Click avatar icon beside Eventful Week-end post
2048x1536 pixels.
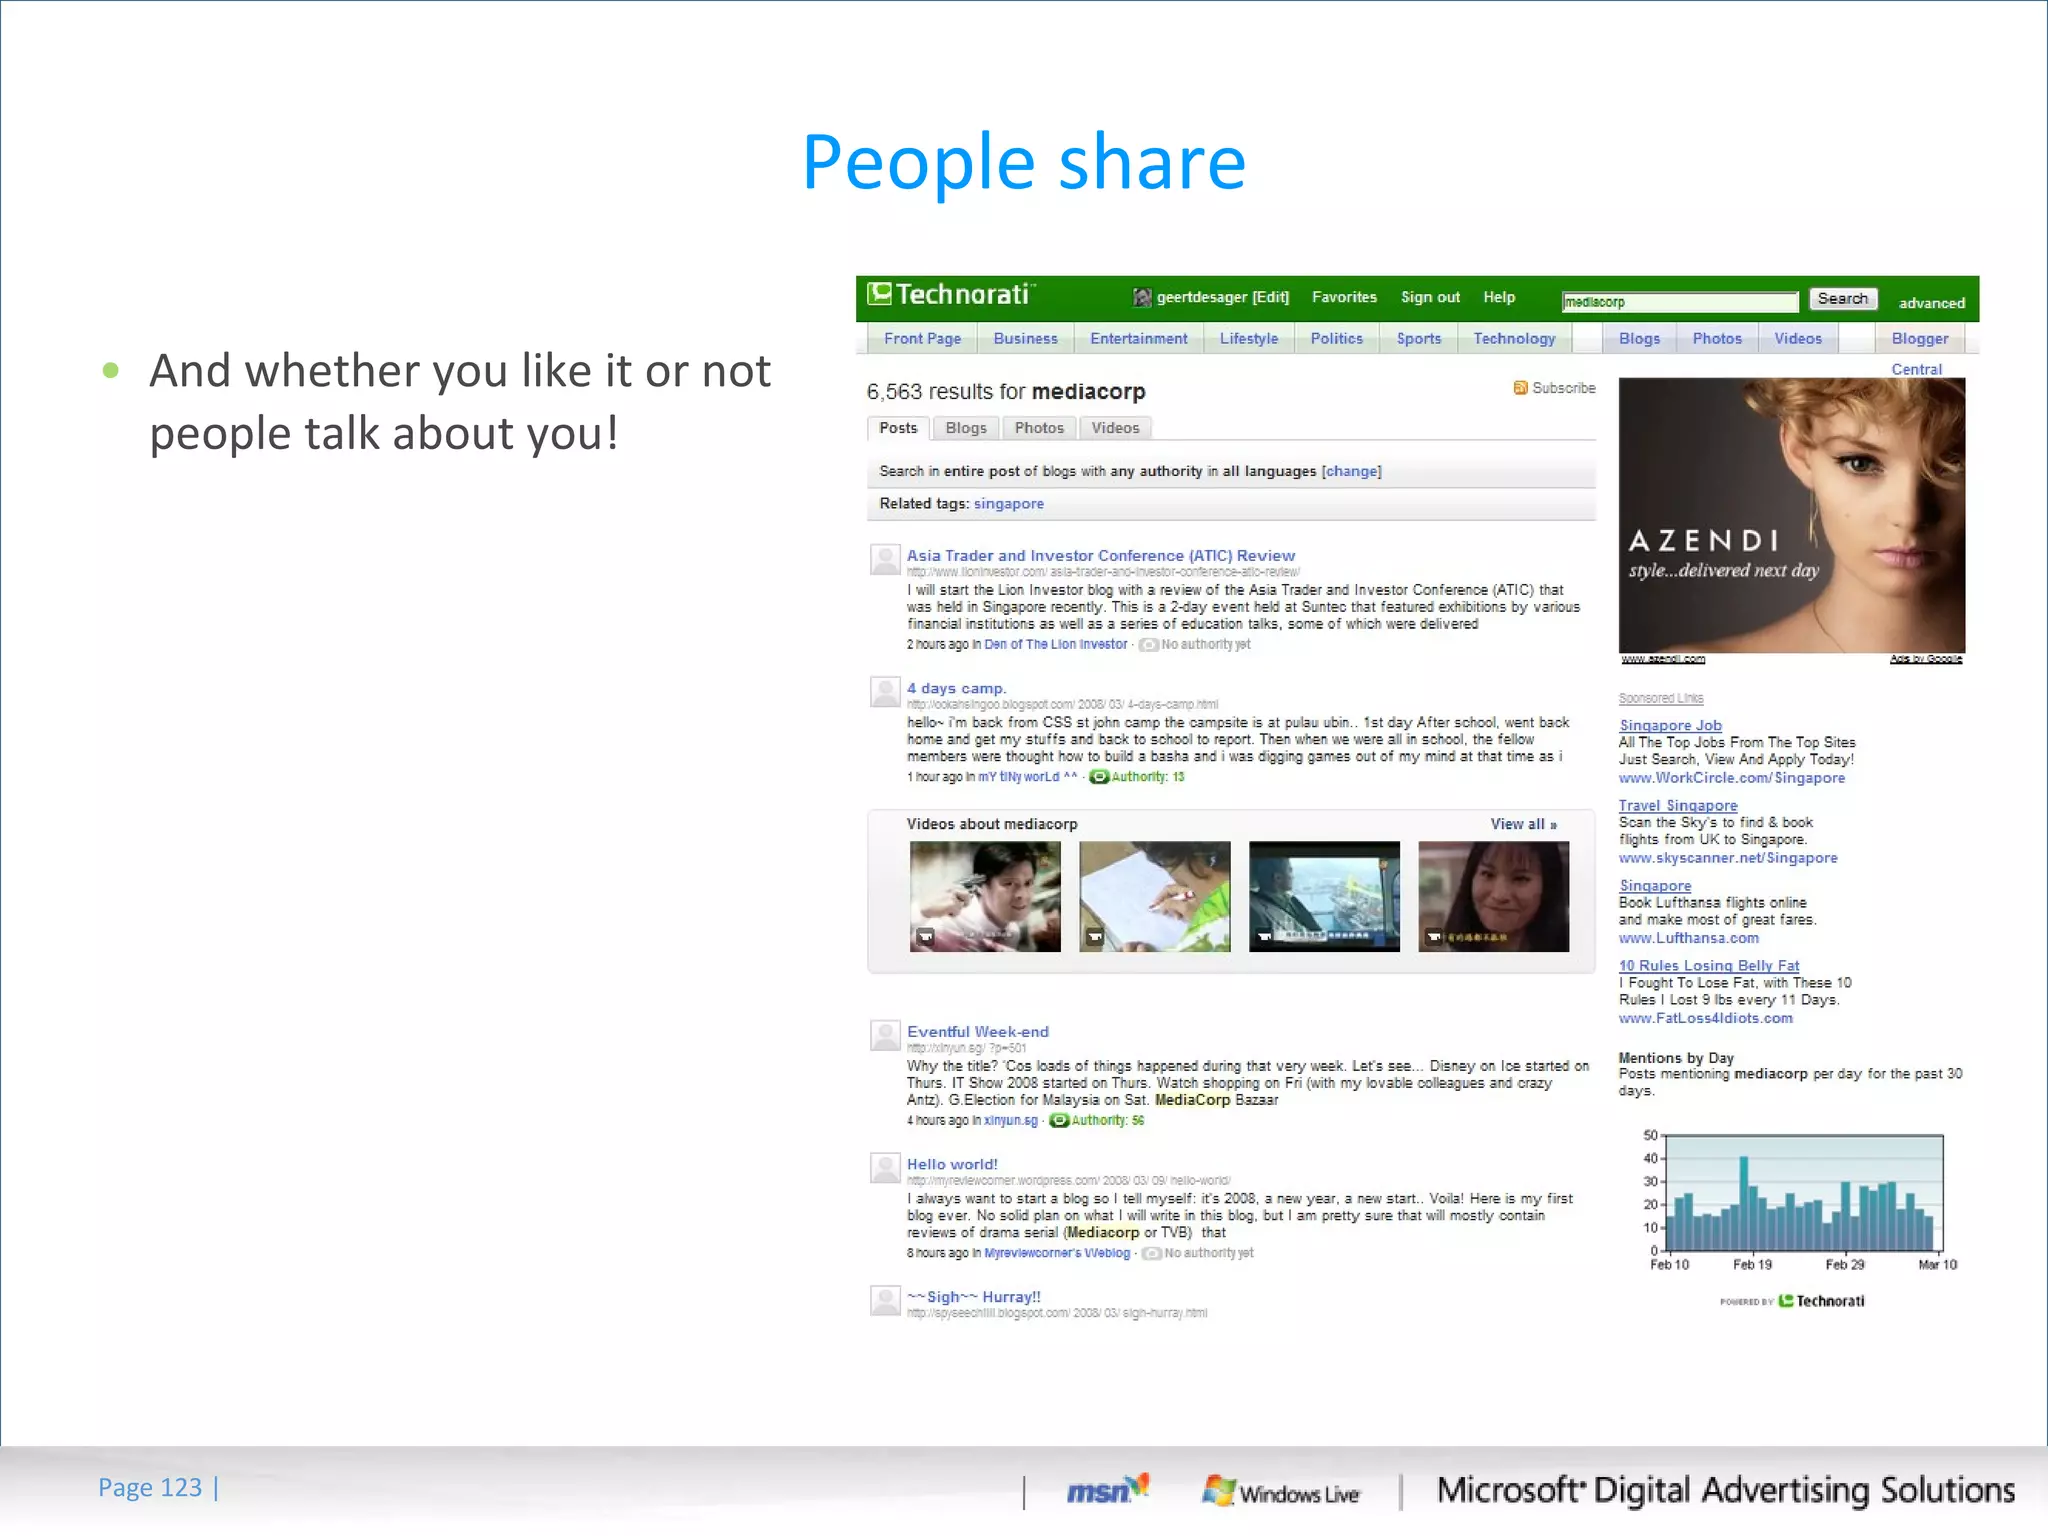[885, 1036]
